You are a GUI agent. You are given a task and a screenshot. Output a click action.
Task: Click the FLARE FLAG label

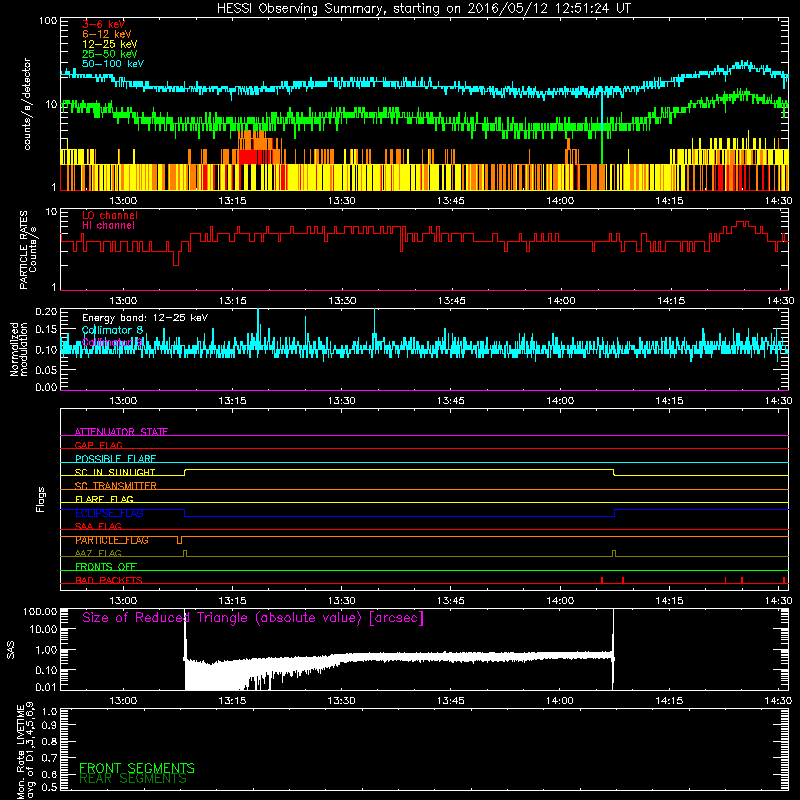[104, 499]
